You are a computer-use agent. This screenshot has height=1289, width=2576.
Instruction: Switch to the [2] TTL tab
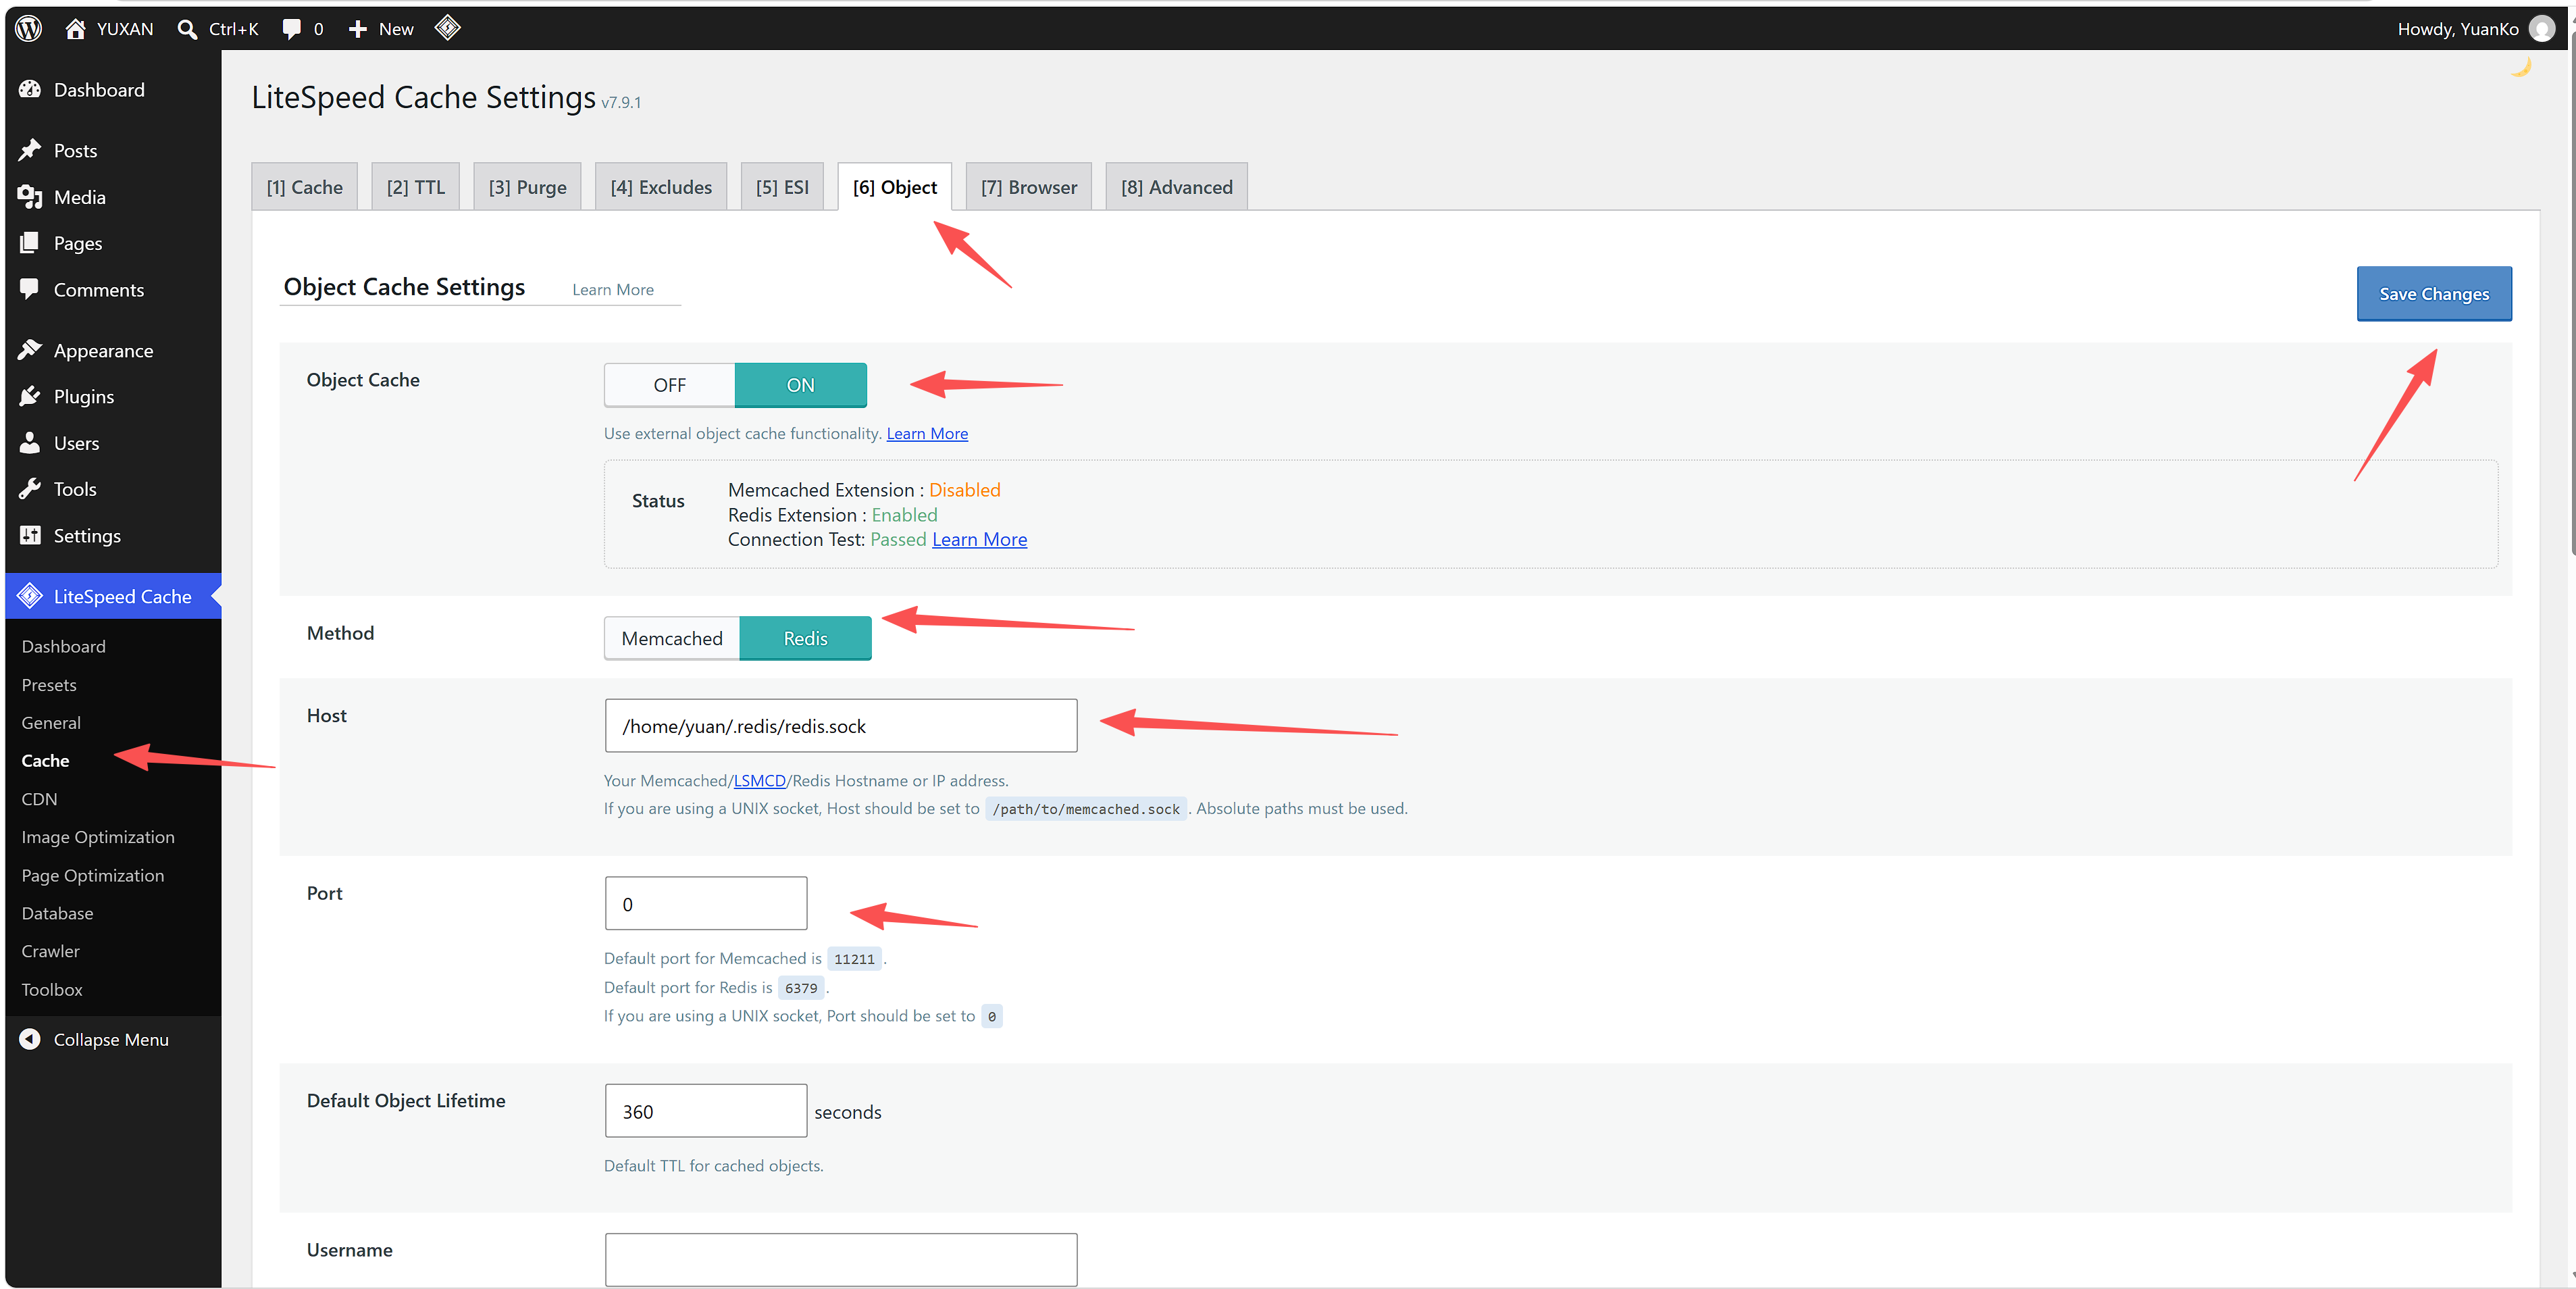click(x=415, y=187)
